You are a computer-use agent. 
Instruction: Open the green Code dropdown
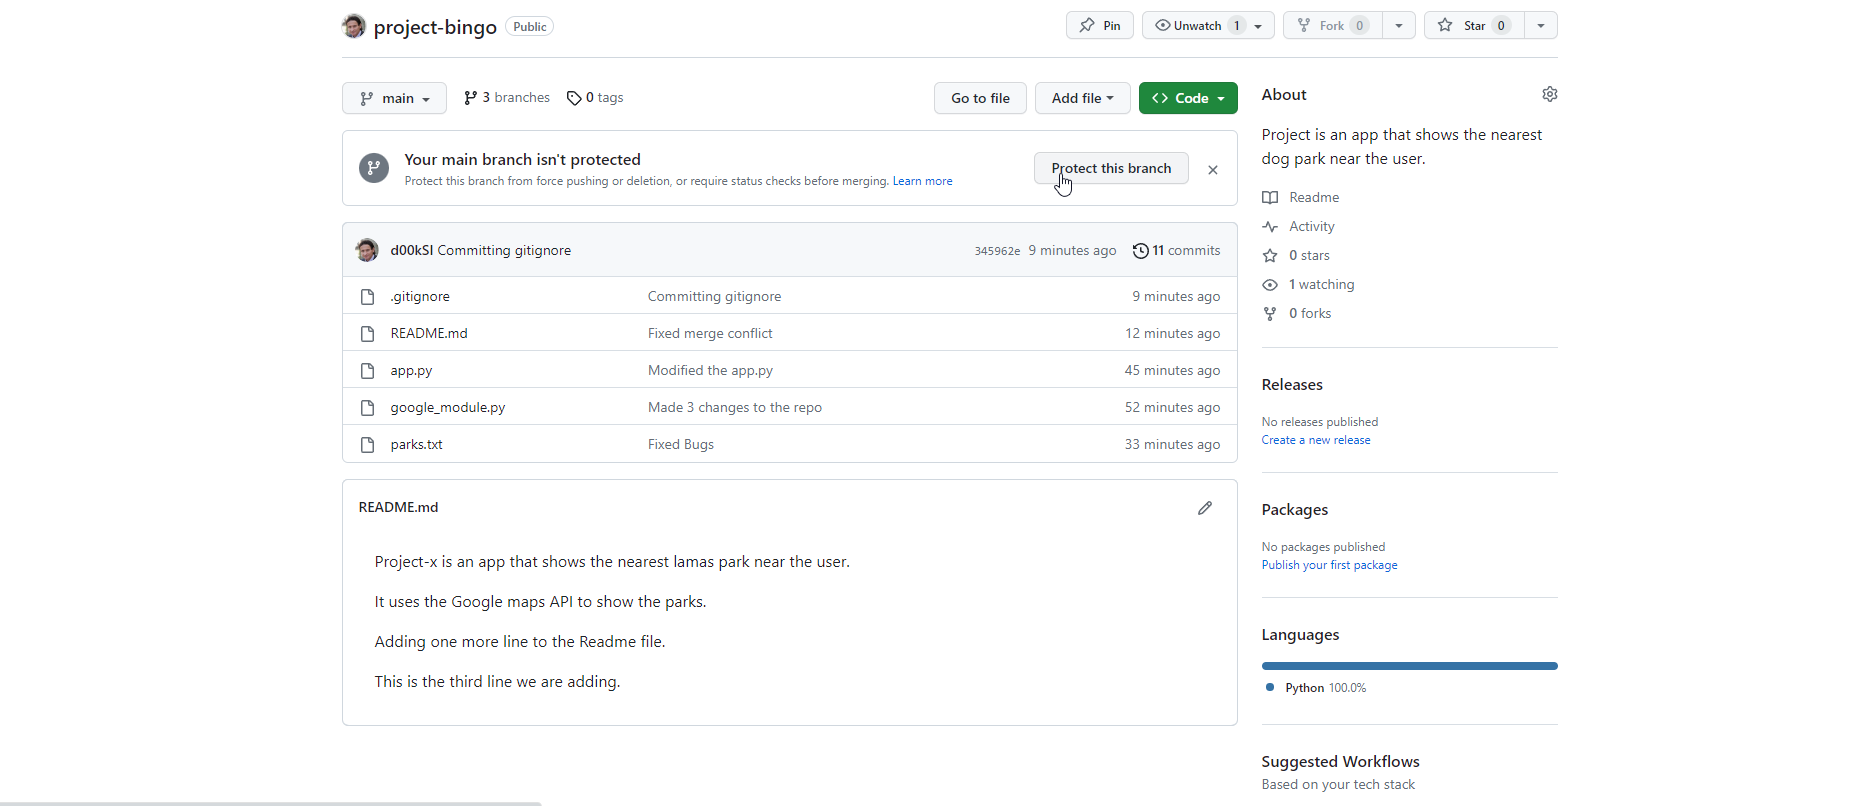point(1188,98)
